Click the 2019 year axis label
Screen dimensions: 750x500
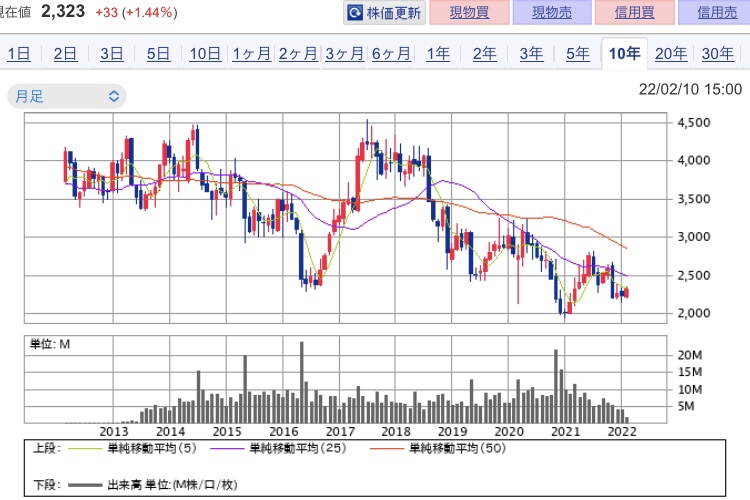[452, 432]
